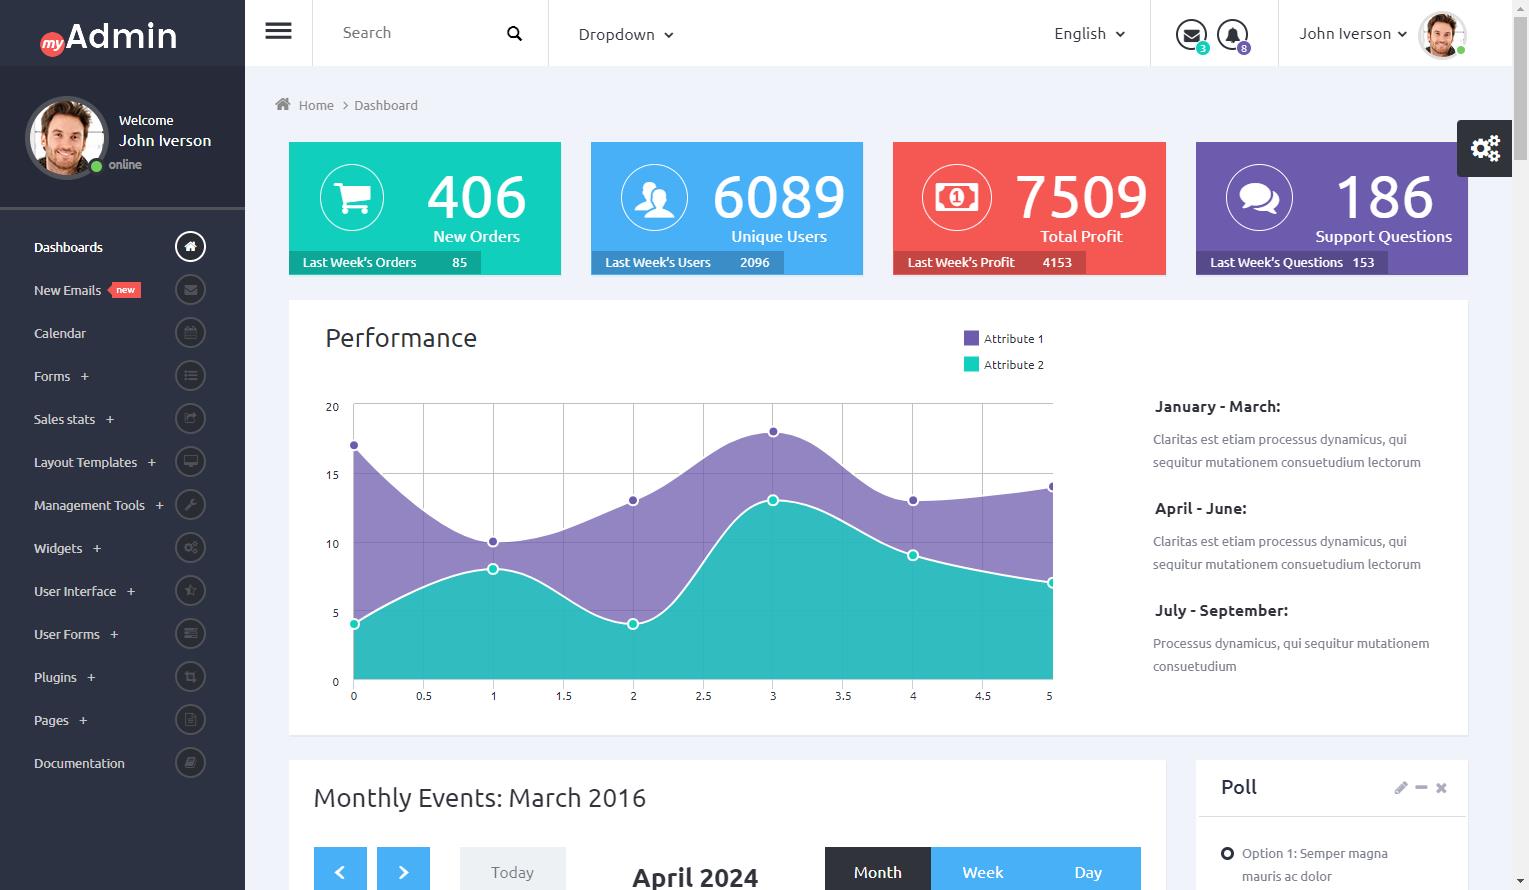Click the header user avatar

(1442, 34)
